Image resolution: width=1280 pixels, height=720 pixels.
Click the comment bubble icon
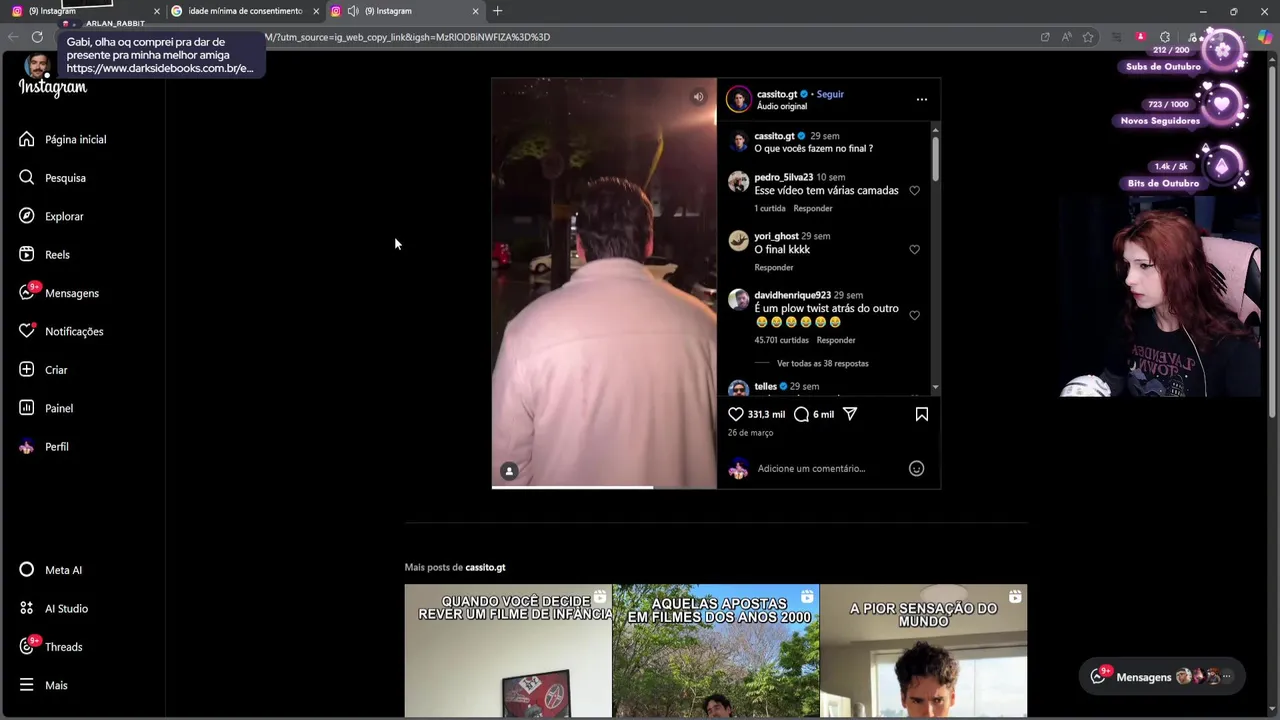[x=801, y=414]
